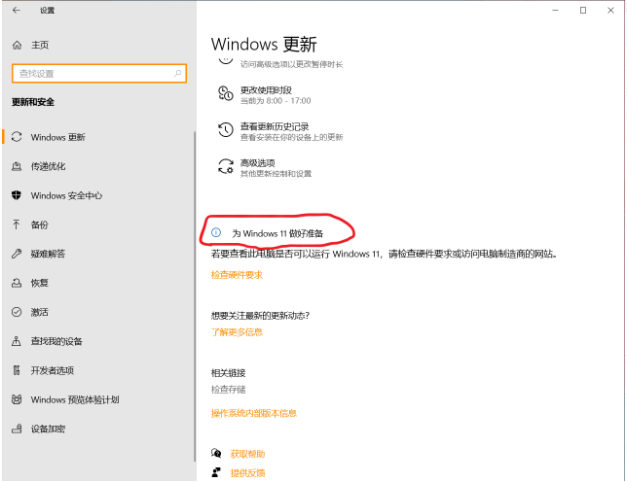Click the Windows 安全中心 shield icon
Screen dimensions: 627x482
[x=17, y=196]
